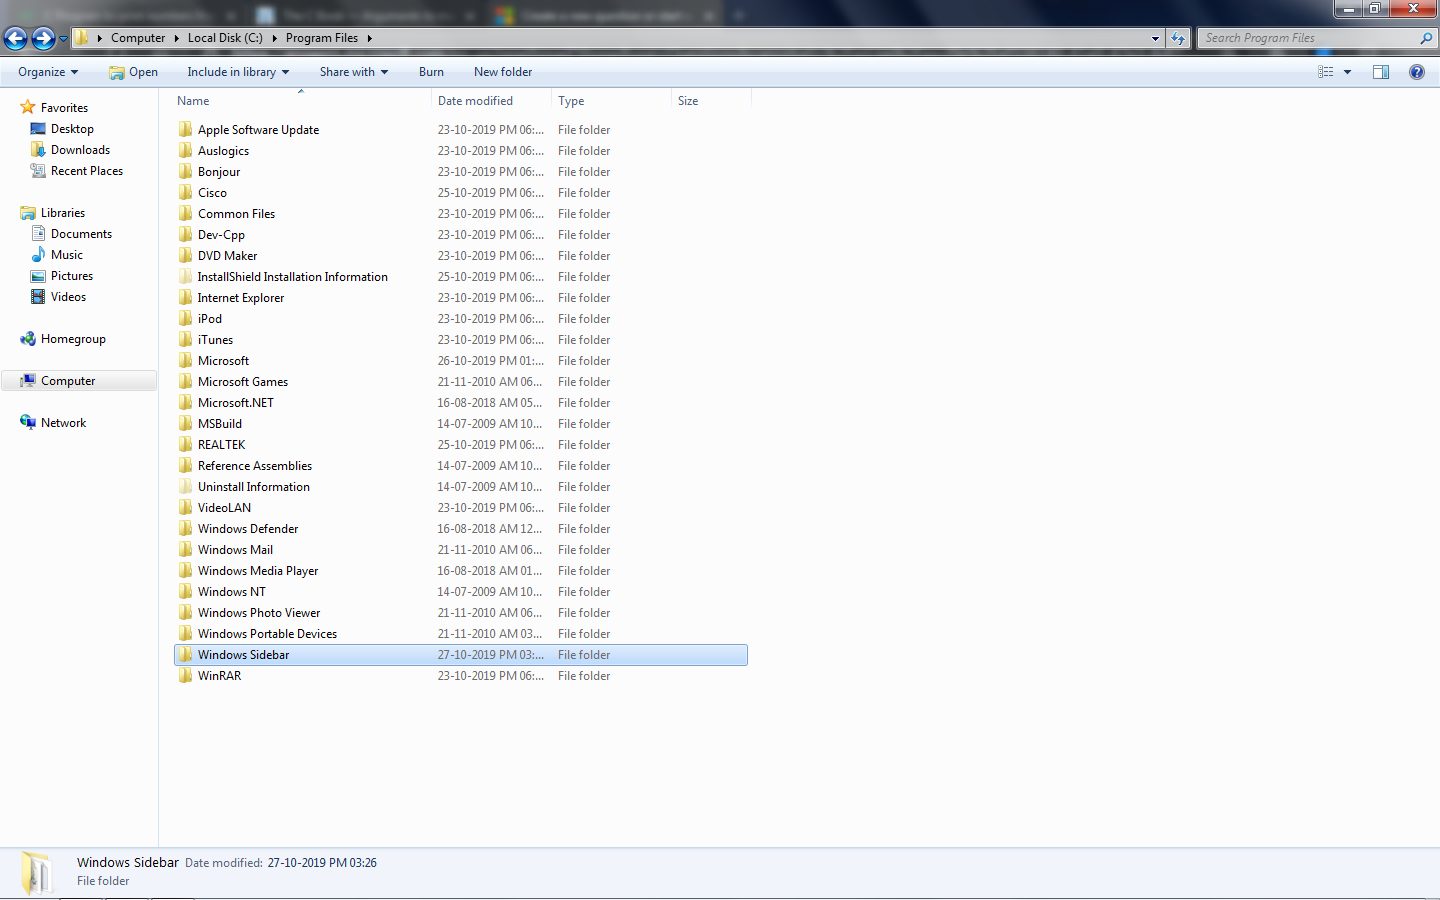
Task: Select Recent Places in Favorites
Action: [87, 171]
